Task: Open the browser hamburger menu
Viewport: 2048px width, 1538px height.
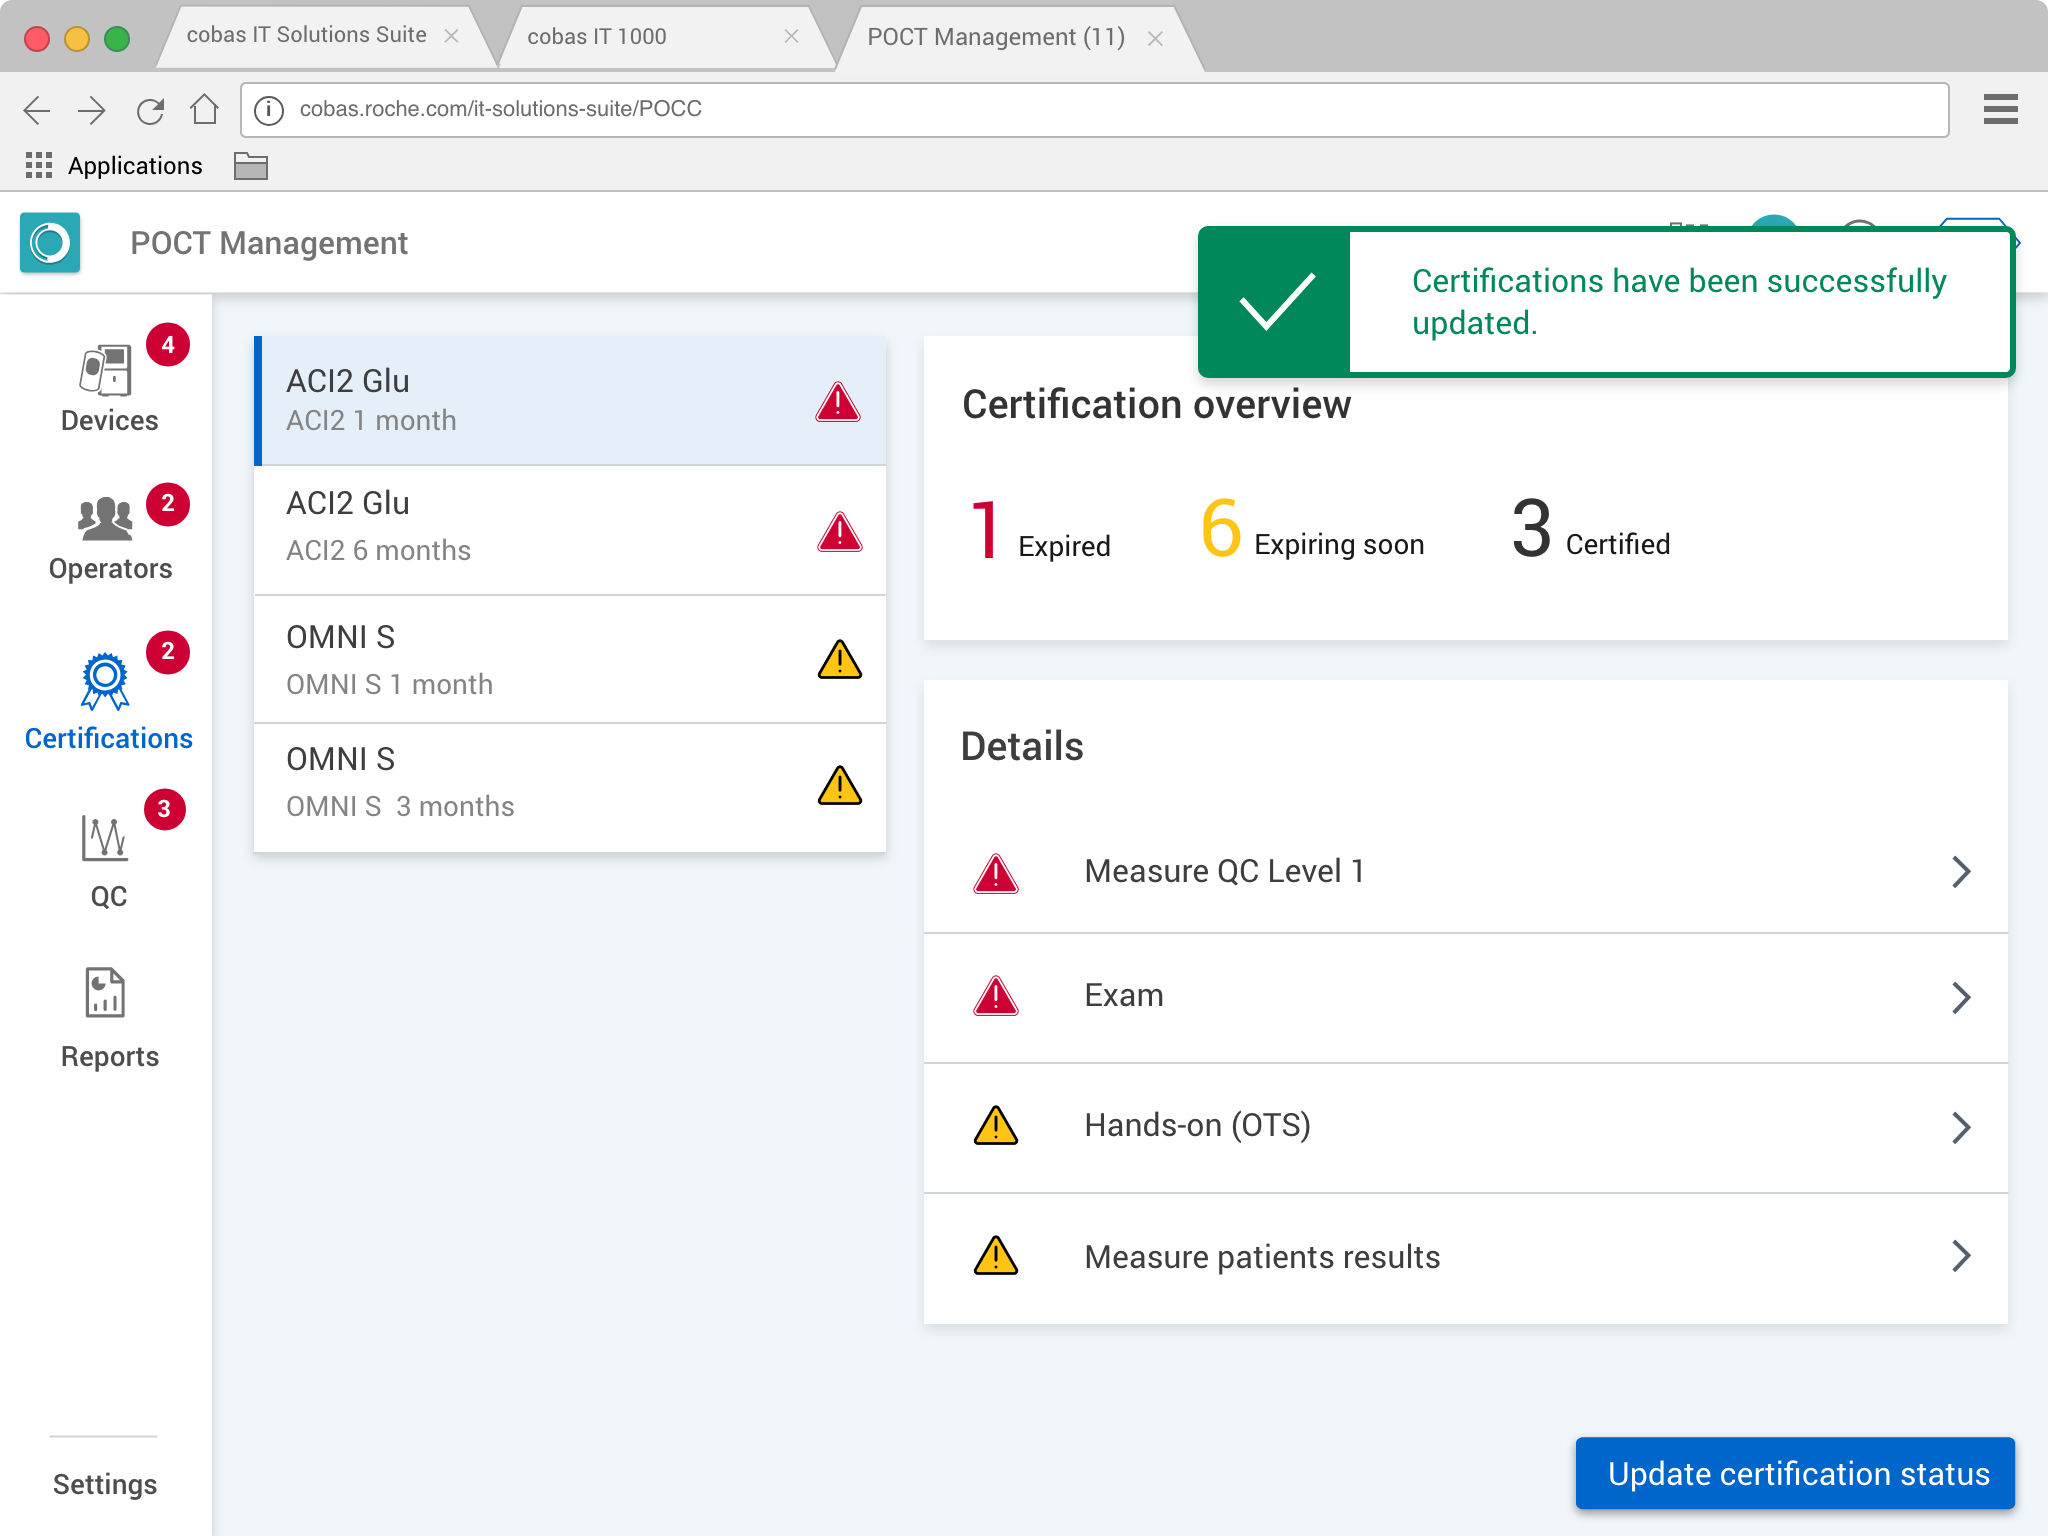Action: tap(2000, 109)
